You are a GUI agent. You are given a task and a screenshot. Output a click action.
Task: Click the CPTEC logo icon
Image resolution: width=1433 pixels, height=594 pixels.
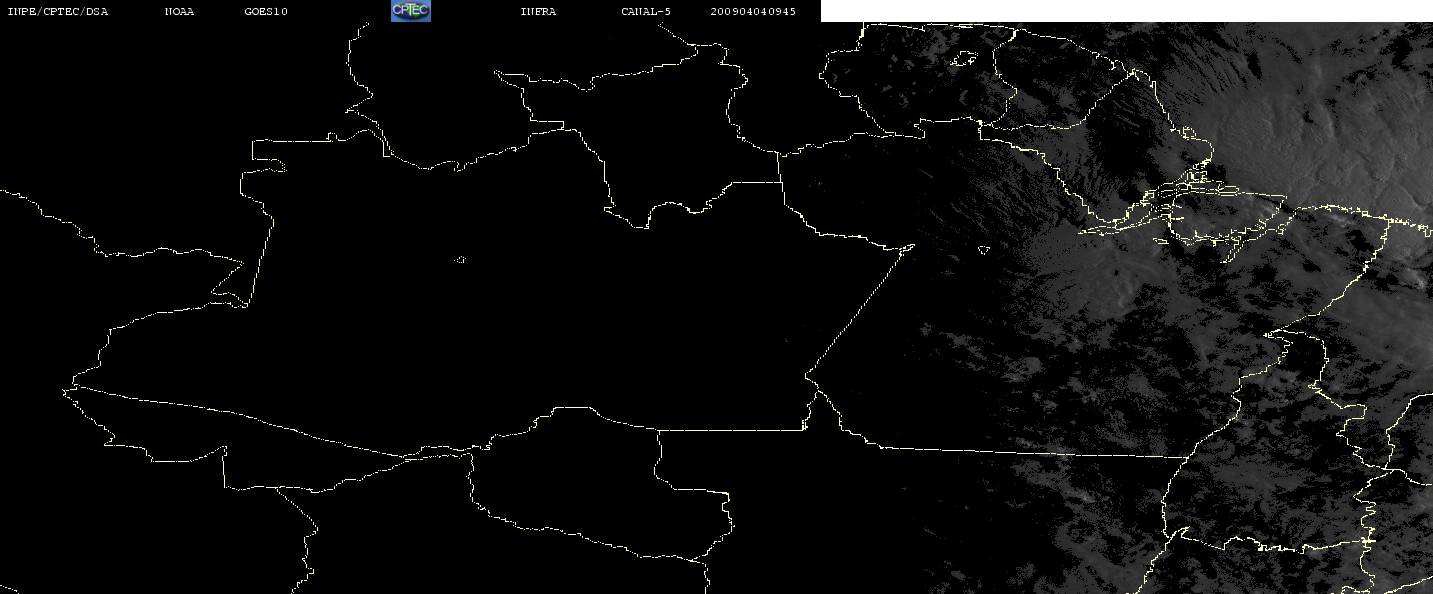click(x=410, y=11)
